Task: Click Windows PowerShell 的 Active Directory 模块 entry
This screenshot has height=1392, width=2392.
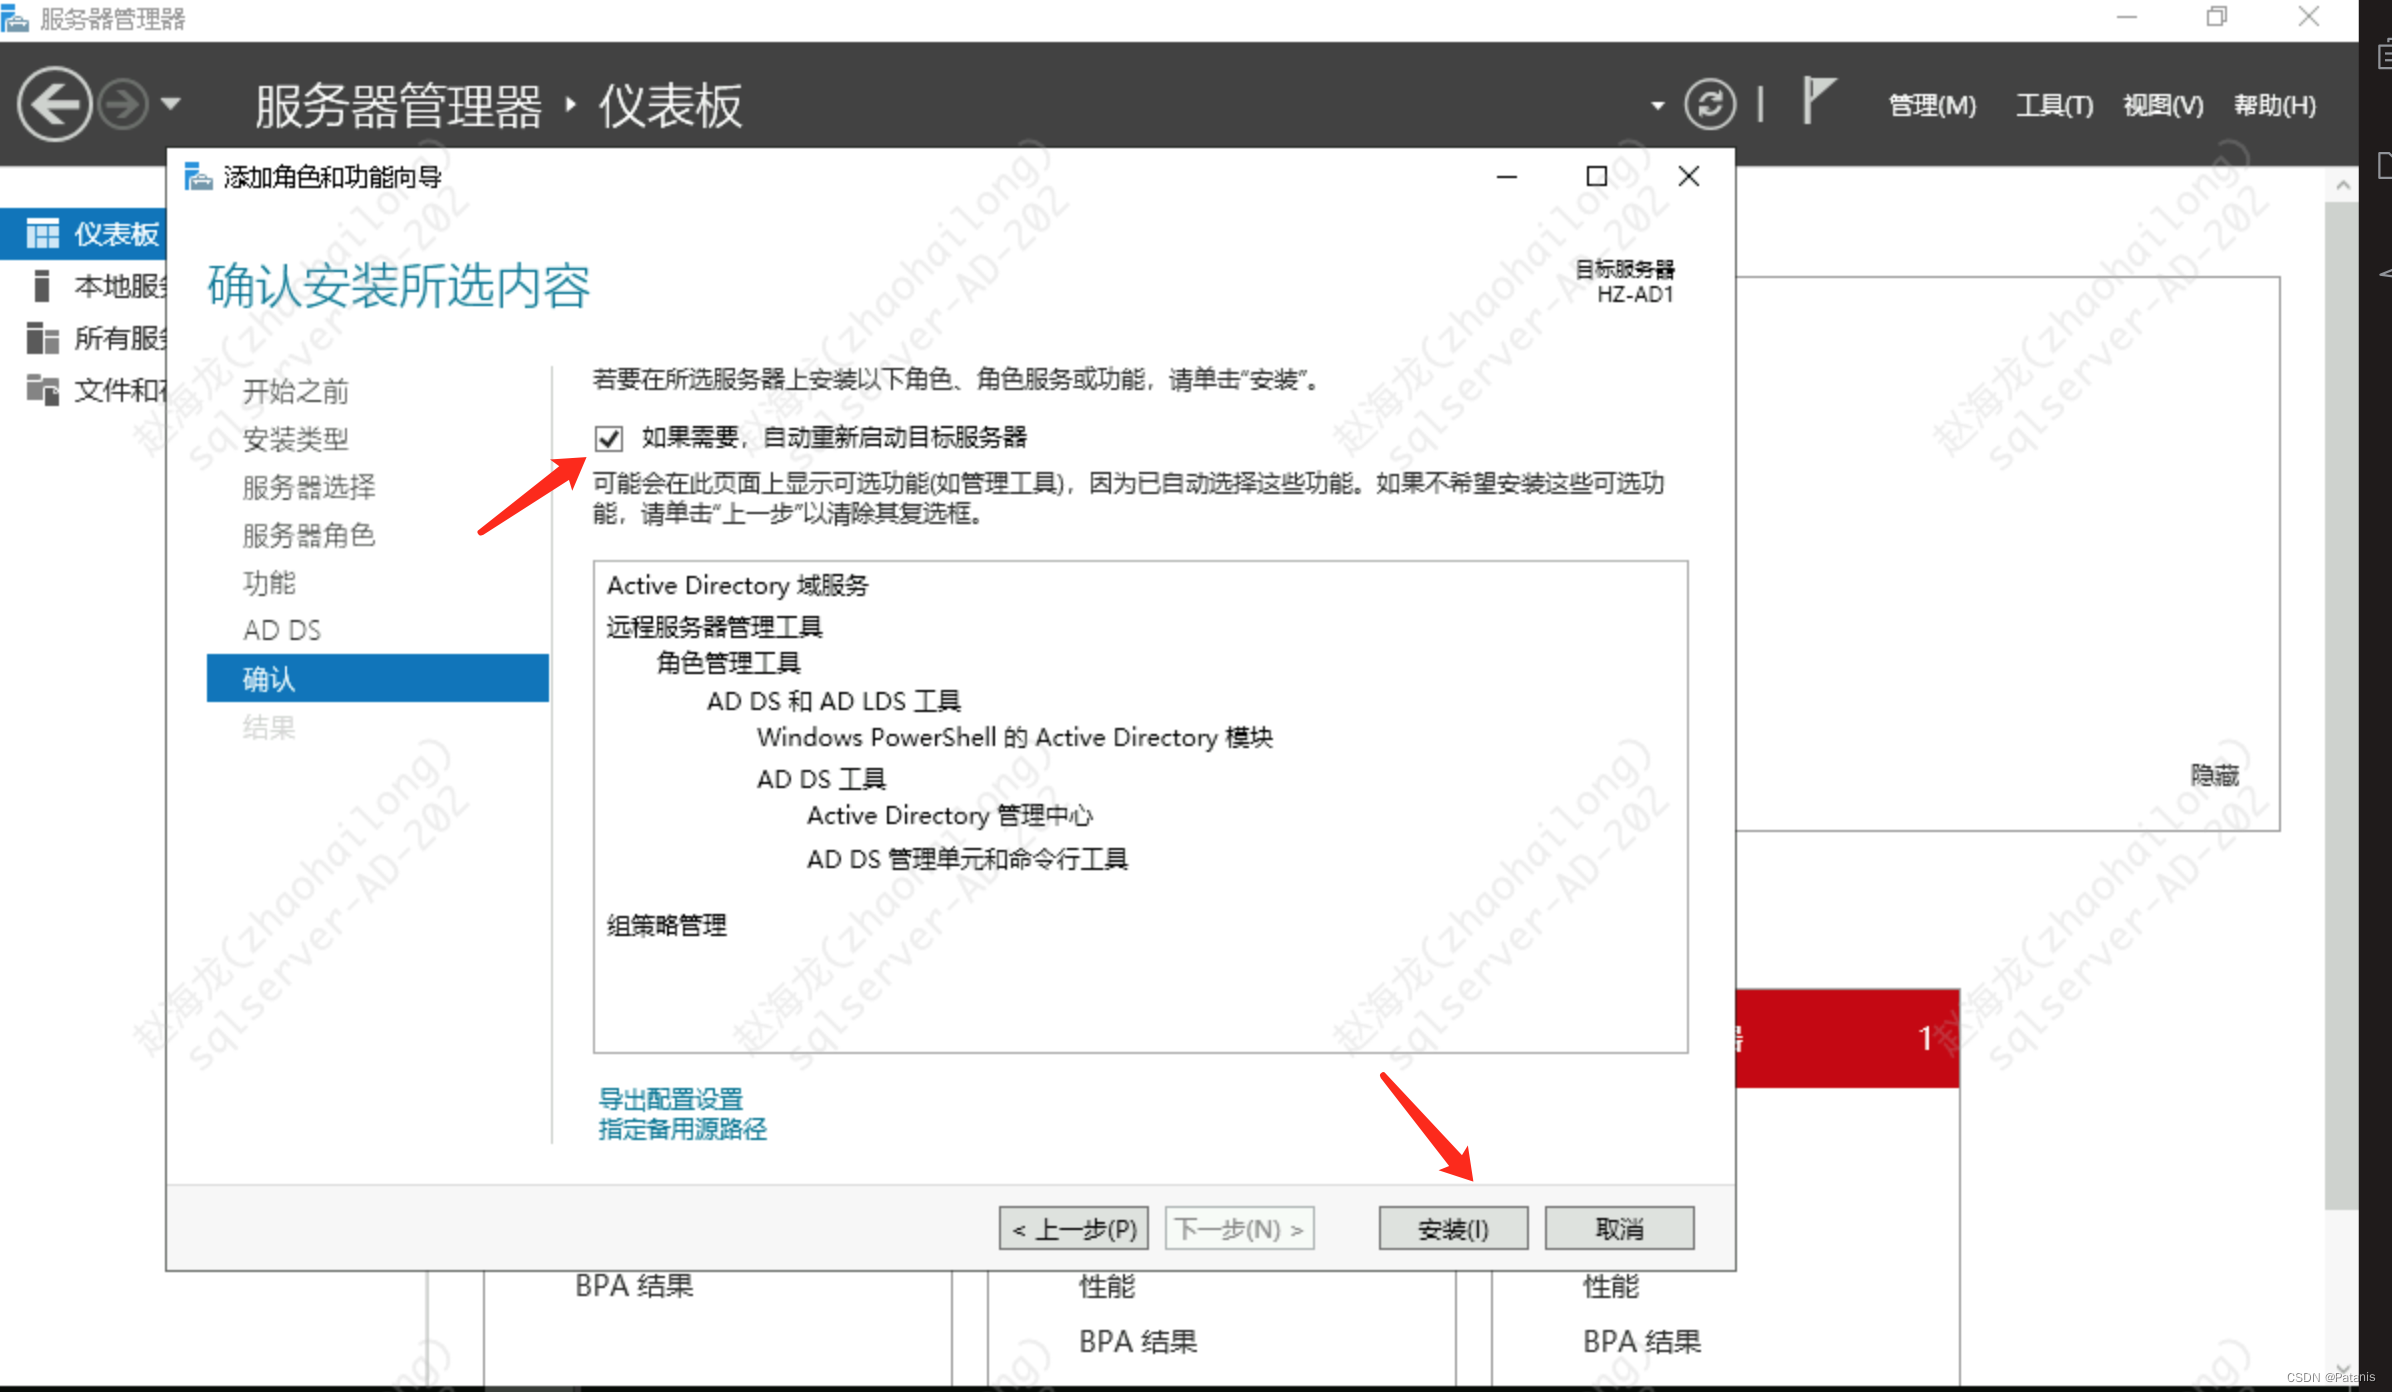Action: 1014,737
